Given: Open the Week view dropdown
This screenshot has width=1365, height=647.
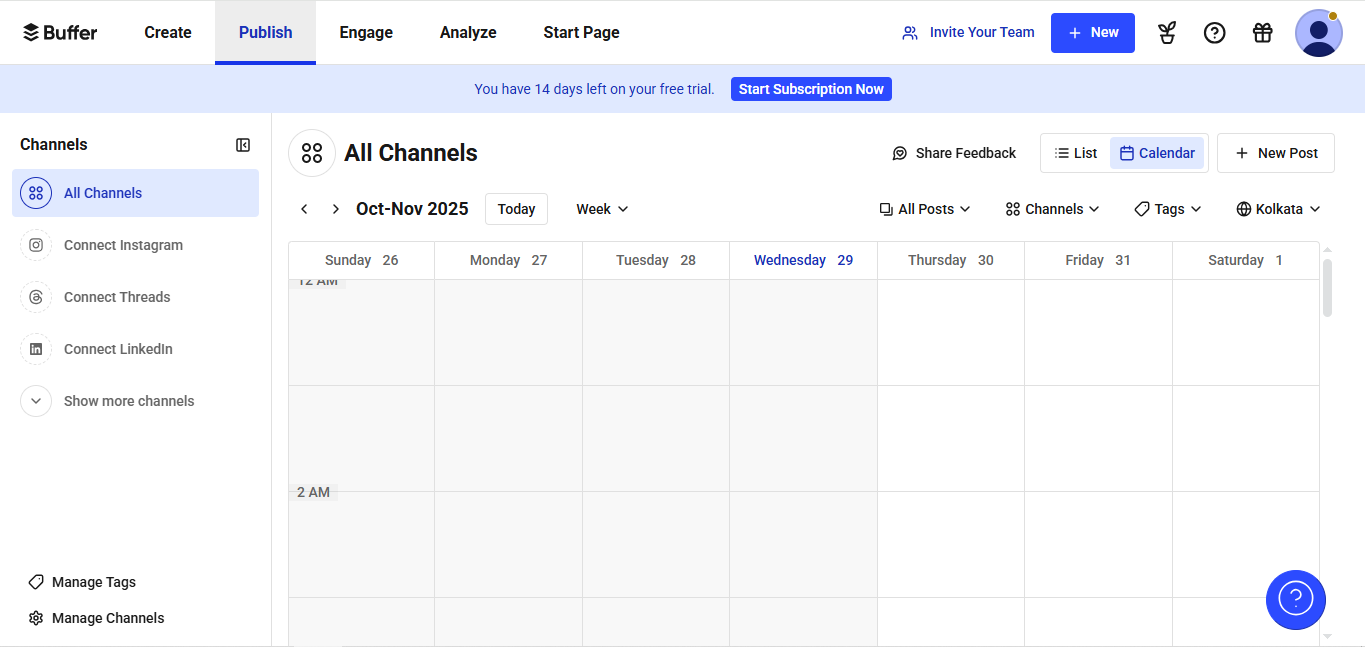Looking at the screenshot, I should click(602, 209).
